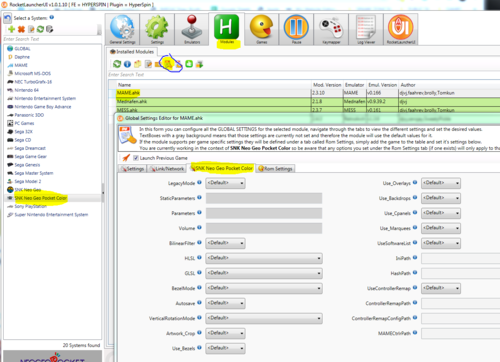Open the GLSL dropdown
The height and width of the screenshot is (362, 500).
[x=264, y=273]
